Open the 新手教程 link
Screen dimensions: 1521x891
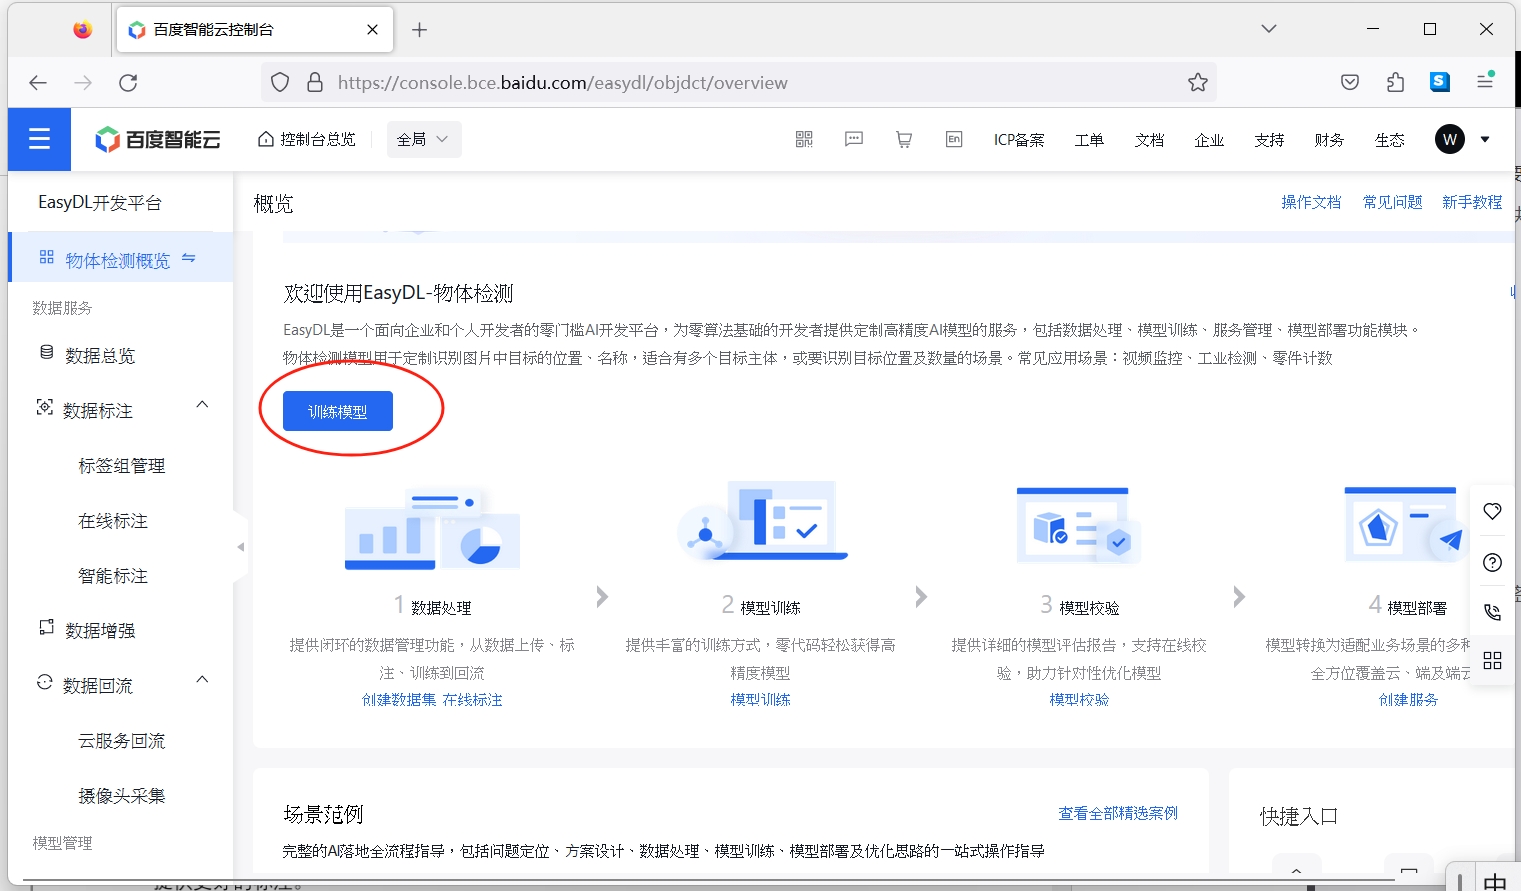[x=1472, y=202]
